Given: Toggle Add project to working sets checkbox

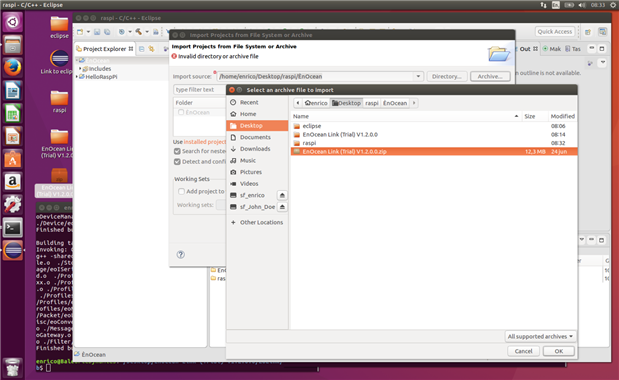Looking at the screenshot, I should pos(181,191).
